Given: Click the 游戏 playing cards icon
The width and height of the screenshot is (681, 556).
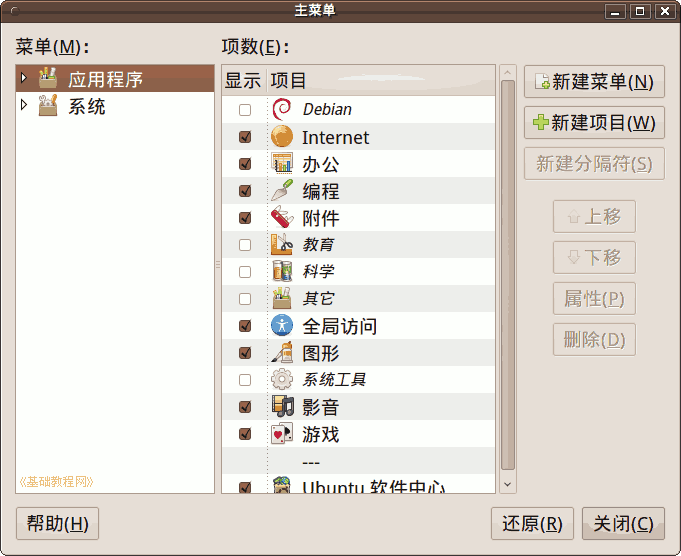Looking at the screenshot, I should tap(281, 433).
